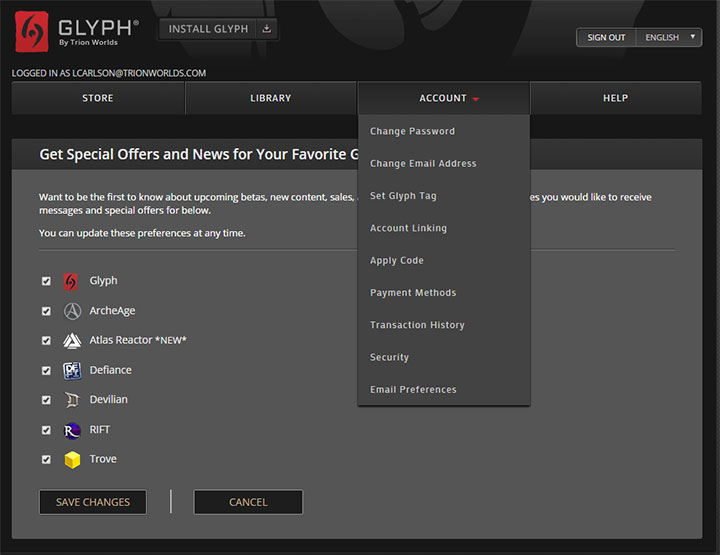
Task: Disable the Trove offers checkbox
Action: coord(46,460)
